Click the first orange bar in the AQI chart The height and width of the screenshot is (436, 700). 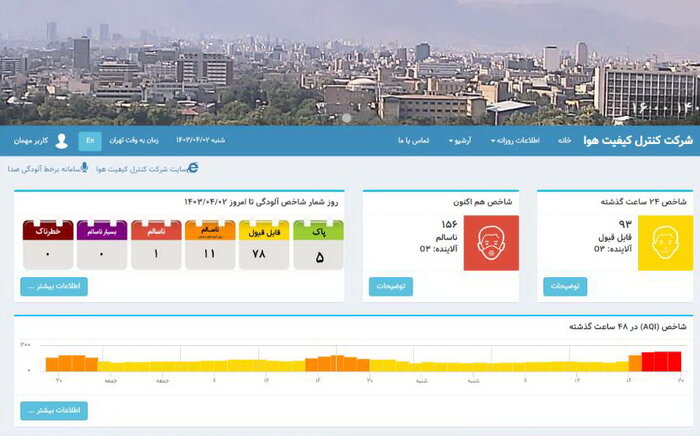click(52, 364)
